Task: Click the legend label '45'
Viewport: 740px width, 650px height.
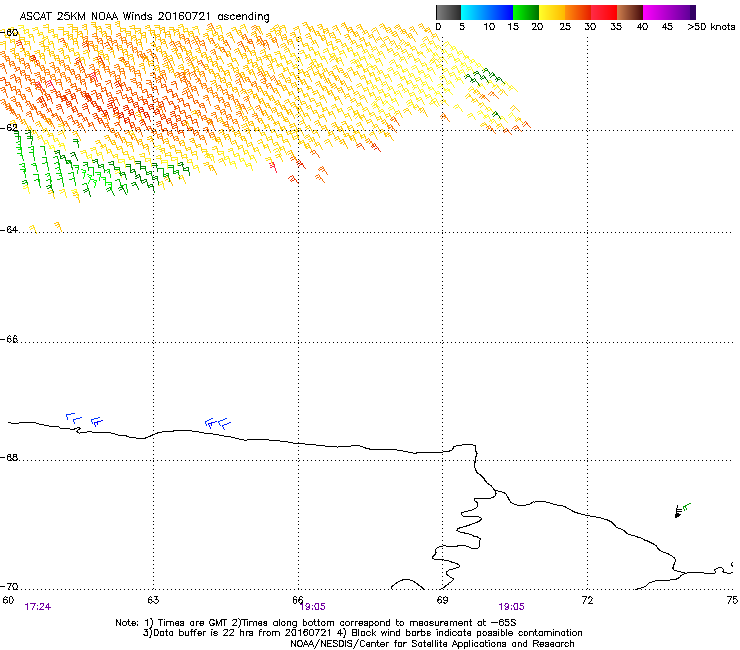Action: coord(667,26)
